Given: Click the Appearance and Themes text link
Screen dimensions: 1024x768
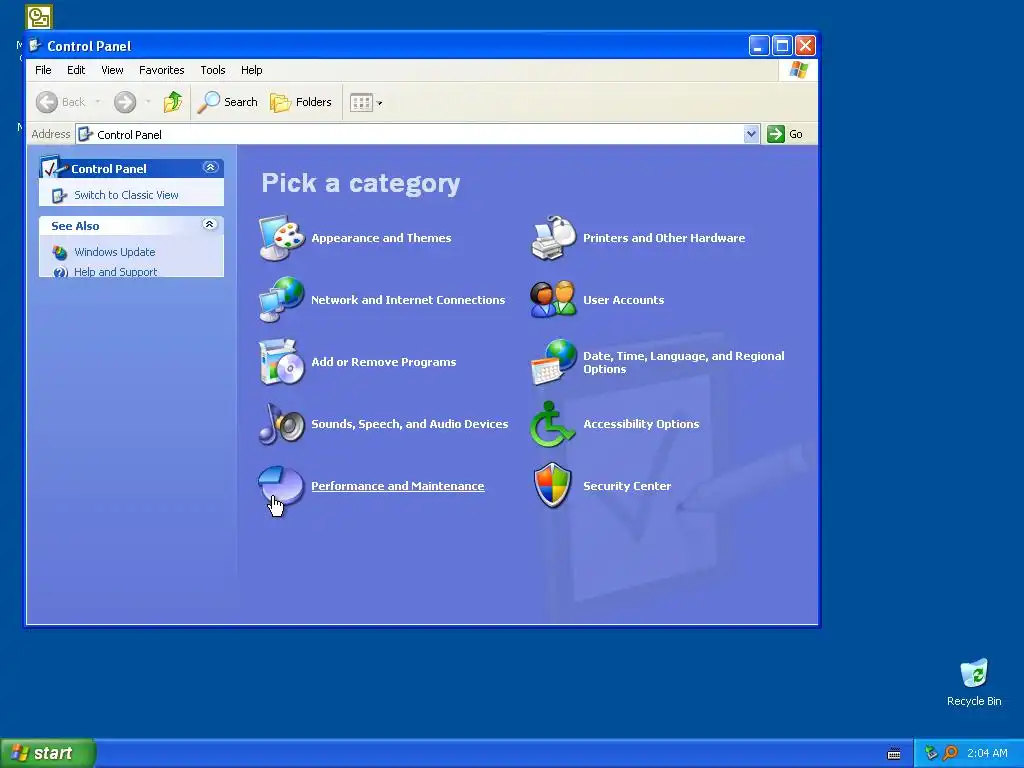Looking at the screenshot, I should (x=381, y=238).
